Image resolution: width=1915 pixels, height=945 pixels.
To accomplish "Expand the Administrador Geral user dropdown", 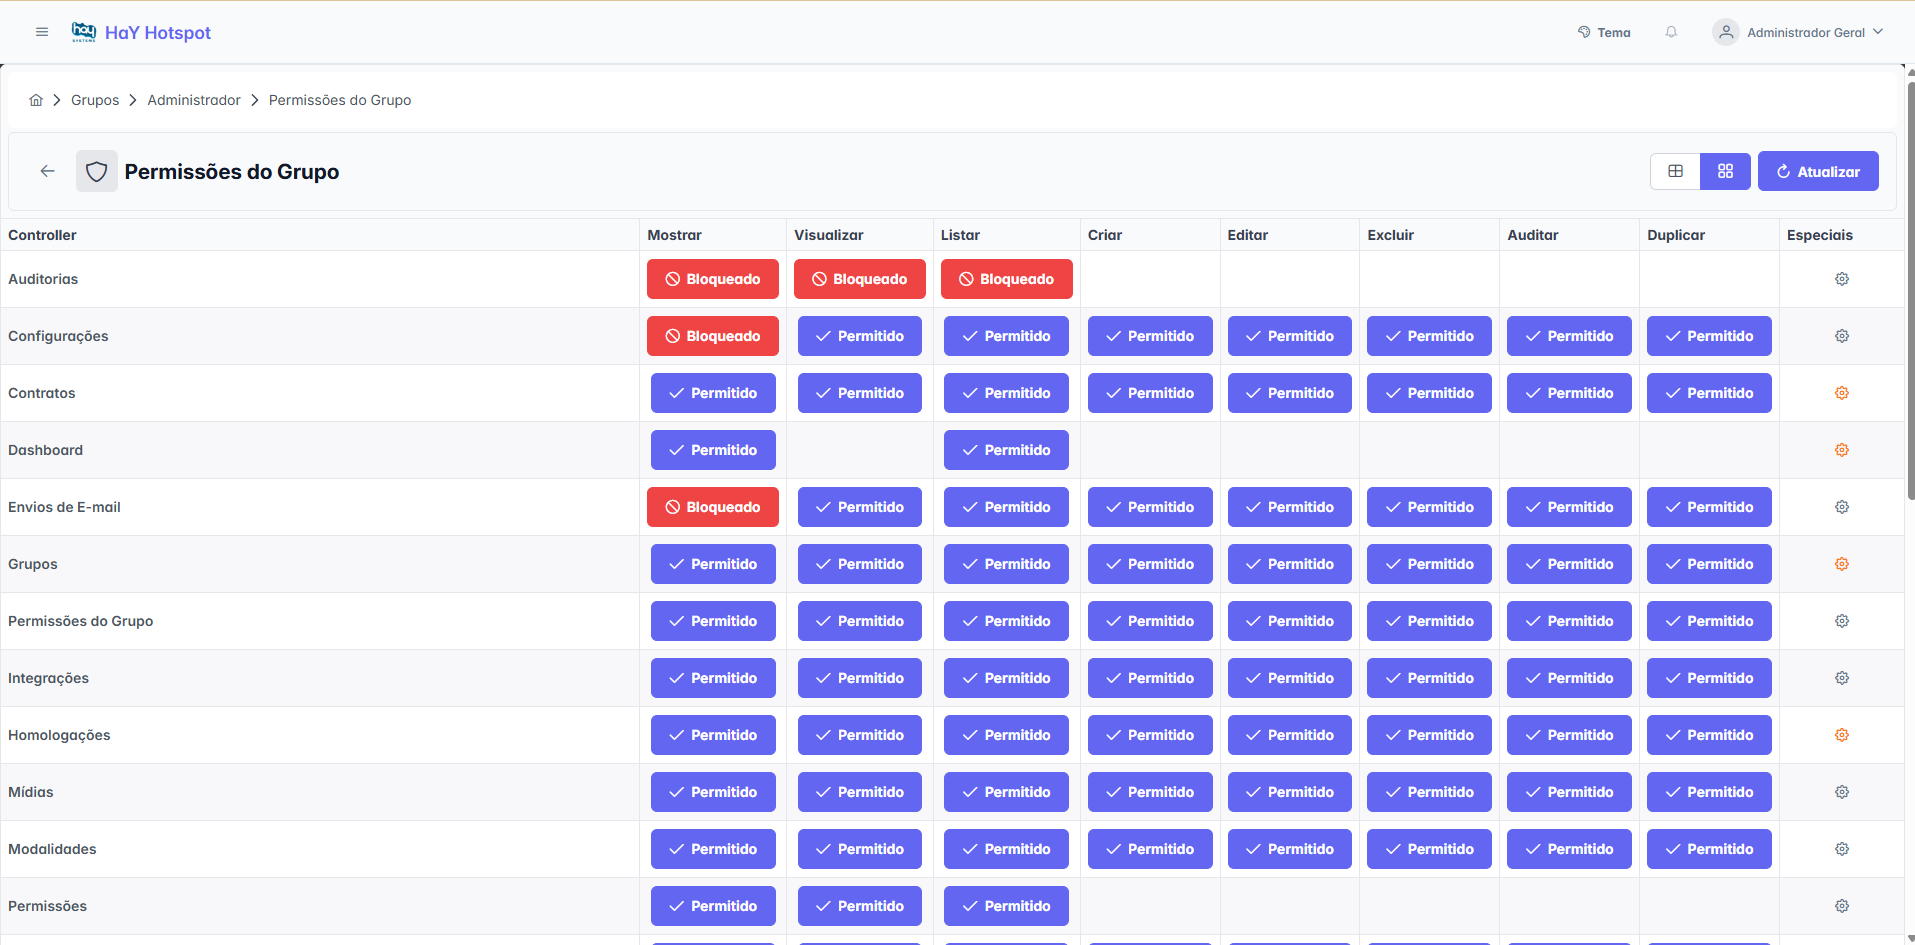I will coord(1798,32).
